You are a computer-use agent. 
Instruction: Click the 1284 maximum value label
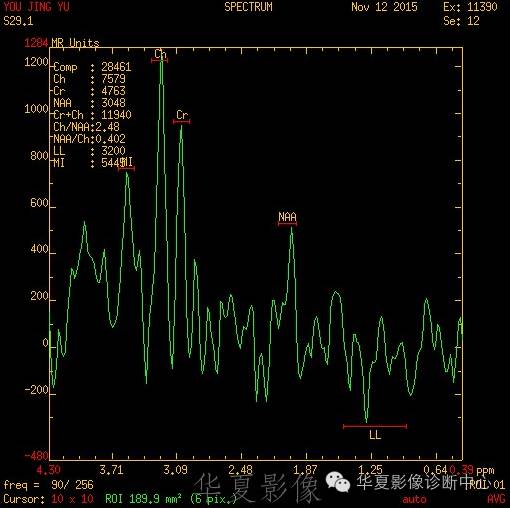[36, 43]
